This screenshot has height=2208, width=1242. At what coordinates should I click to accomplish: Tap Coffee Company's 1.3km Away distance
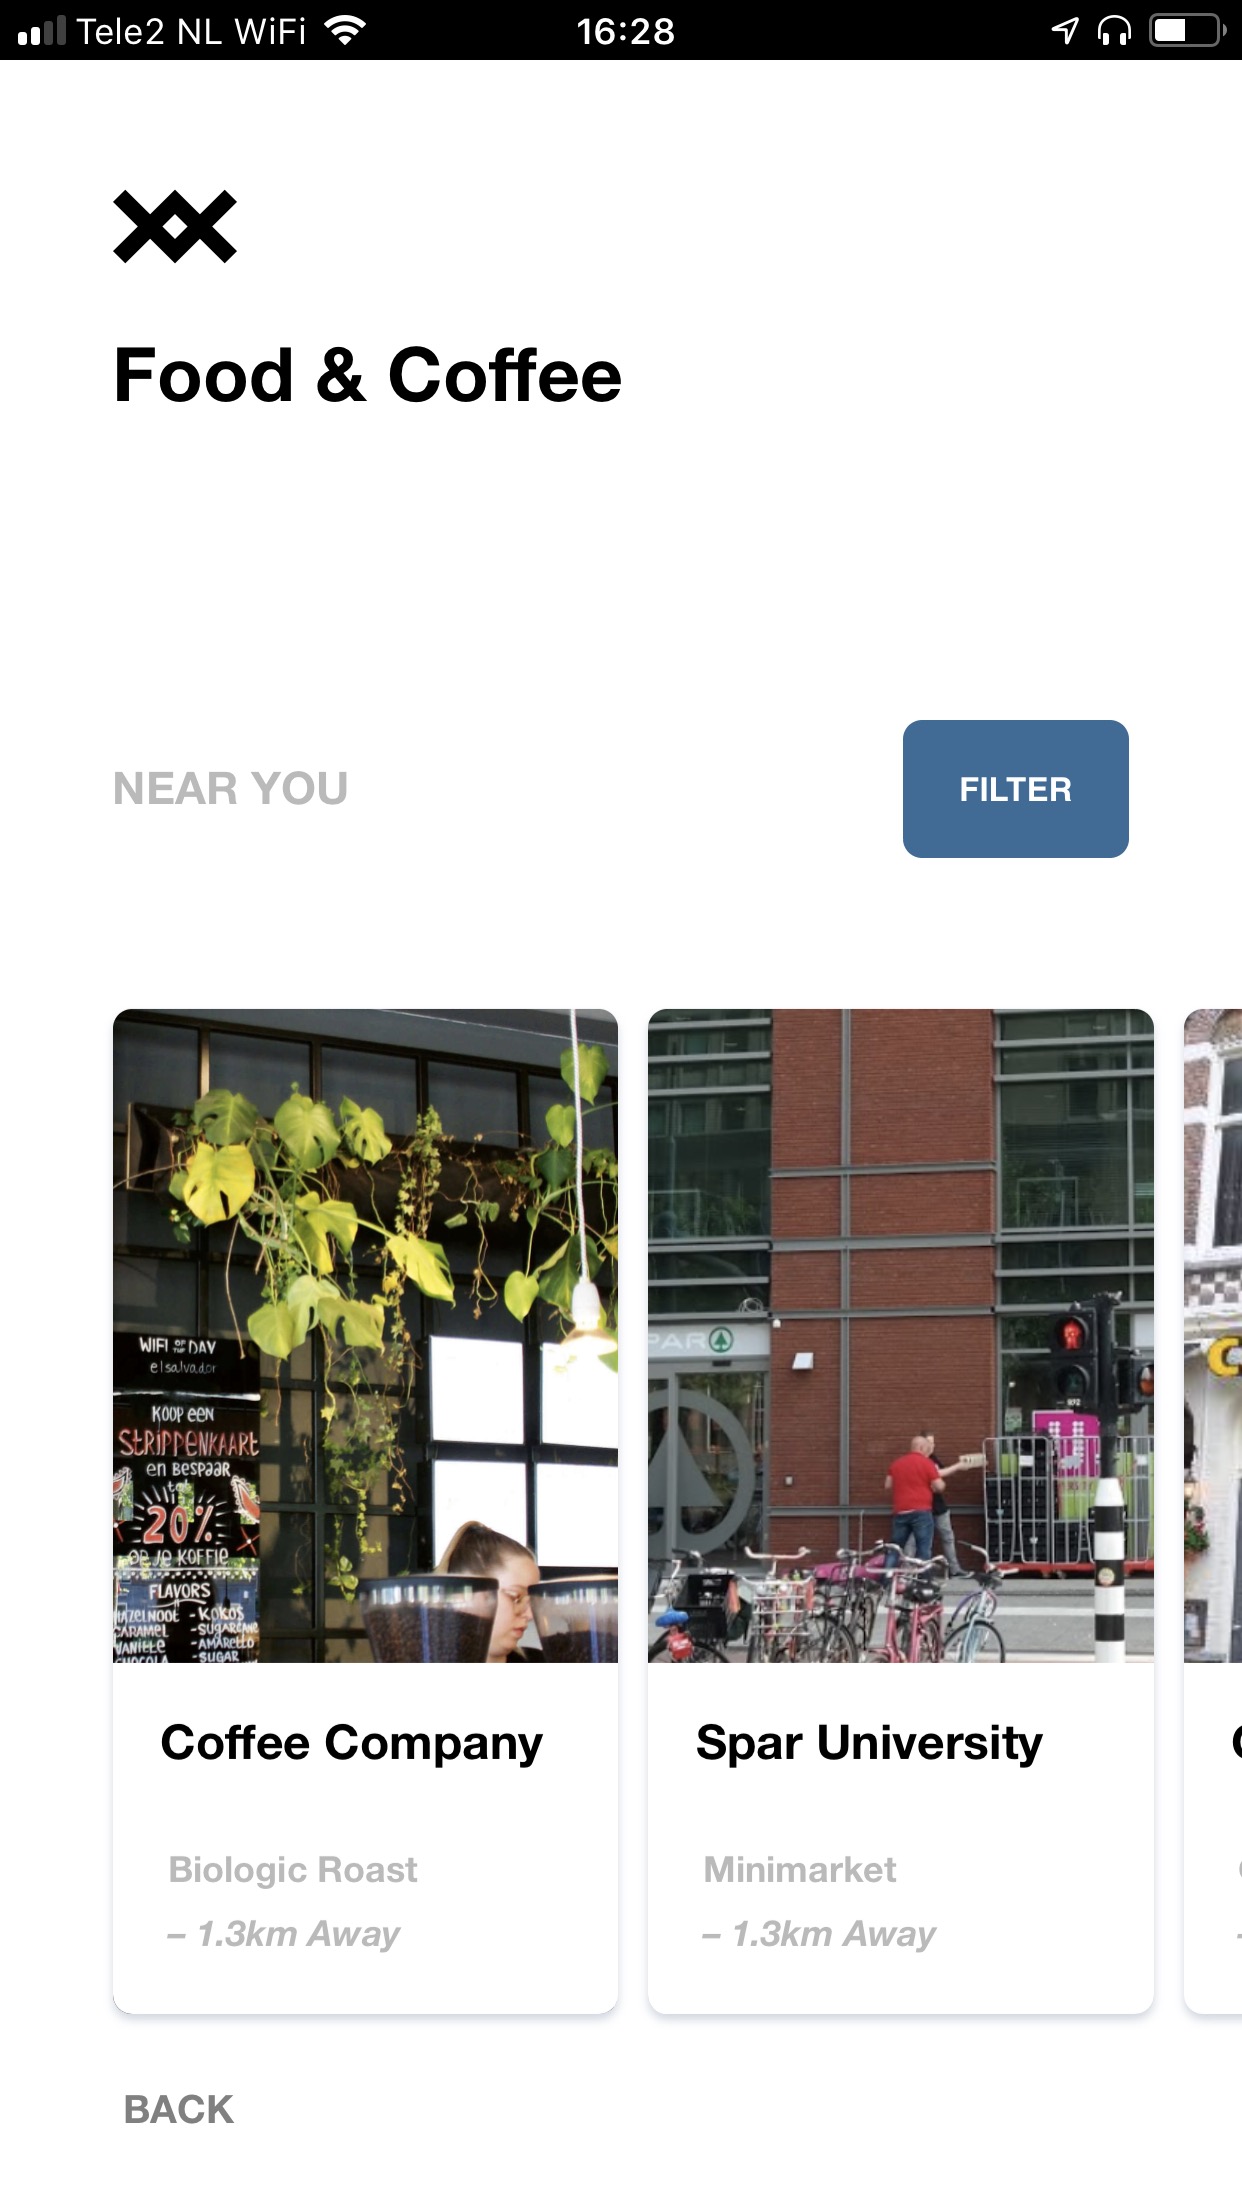tap(283, 1934)
